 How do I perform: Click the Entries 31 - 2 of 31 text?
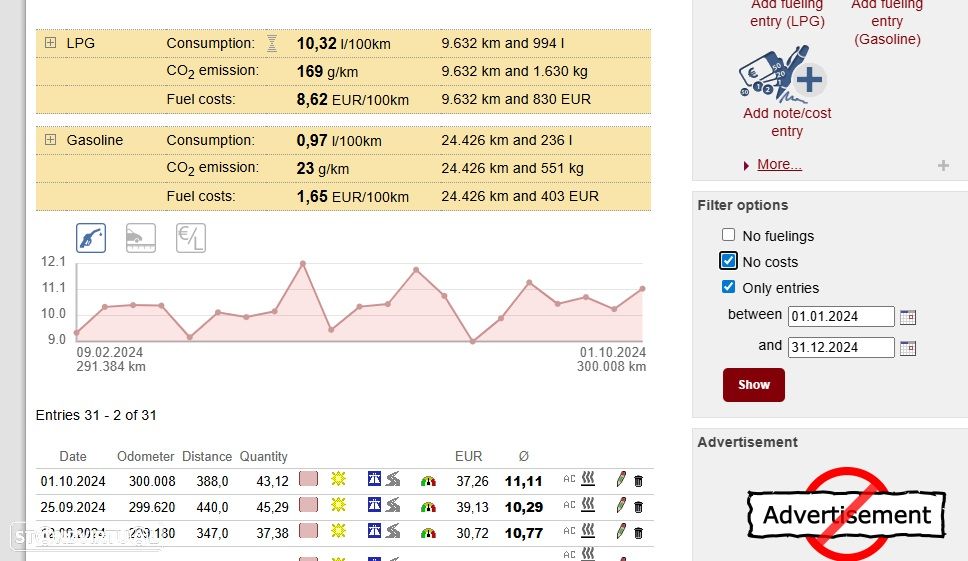[96, 415]
